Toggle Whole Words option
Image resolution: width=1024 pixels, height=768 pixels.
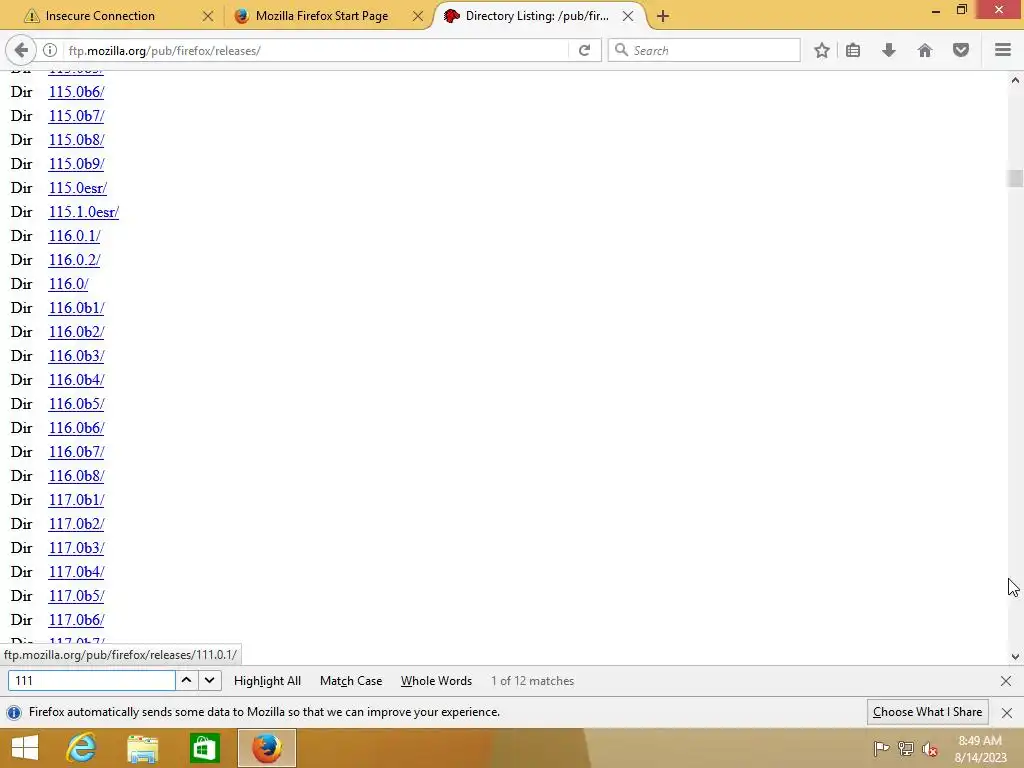click(x=436, y=680)
